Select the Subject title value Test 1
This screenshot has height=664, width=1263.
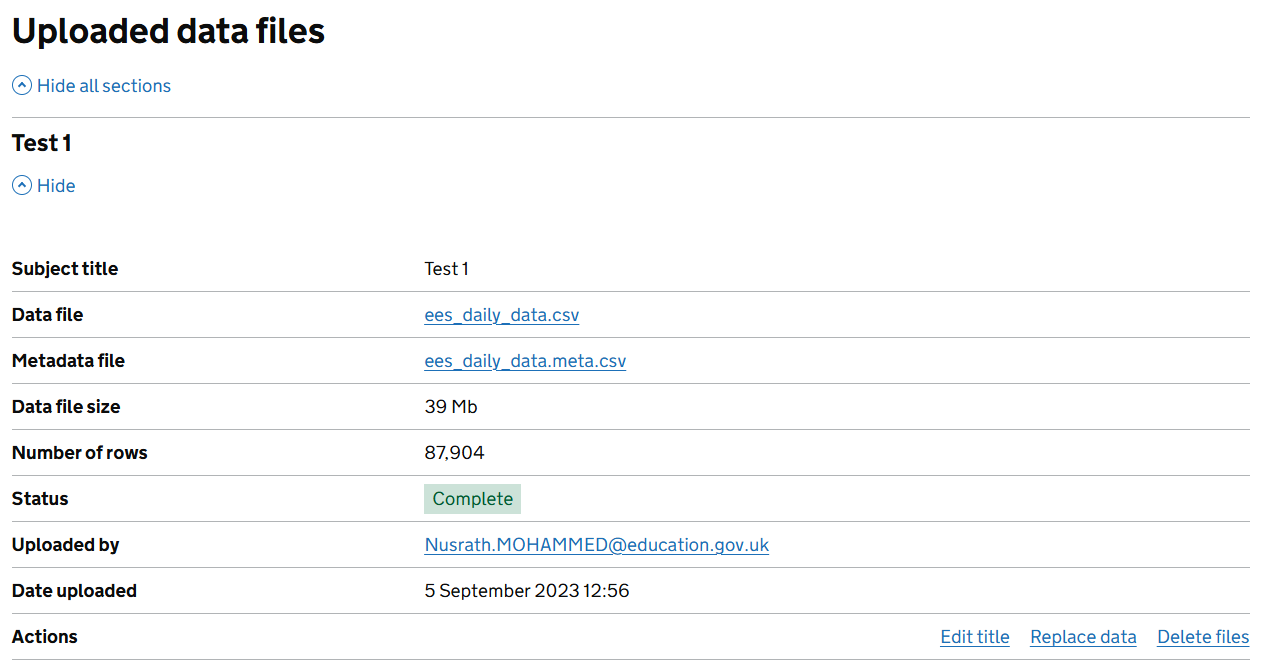click(x=446, y=269)
